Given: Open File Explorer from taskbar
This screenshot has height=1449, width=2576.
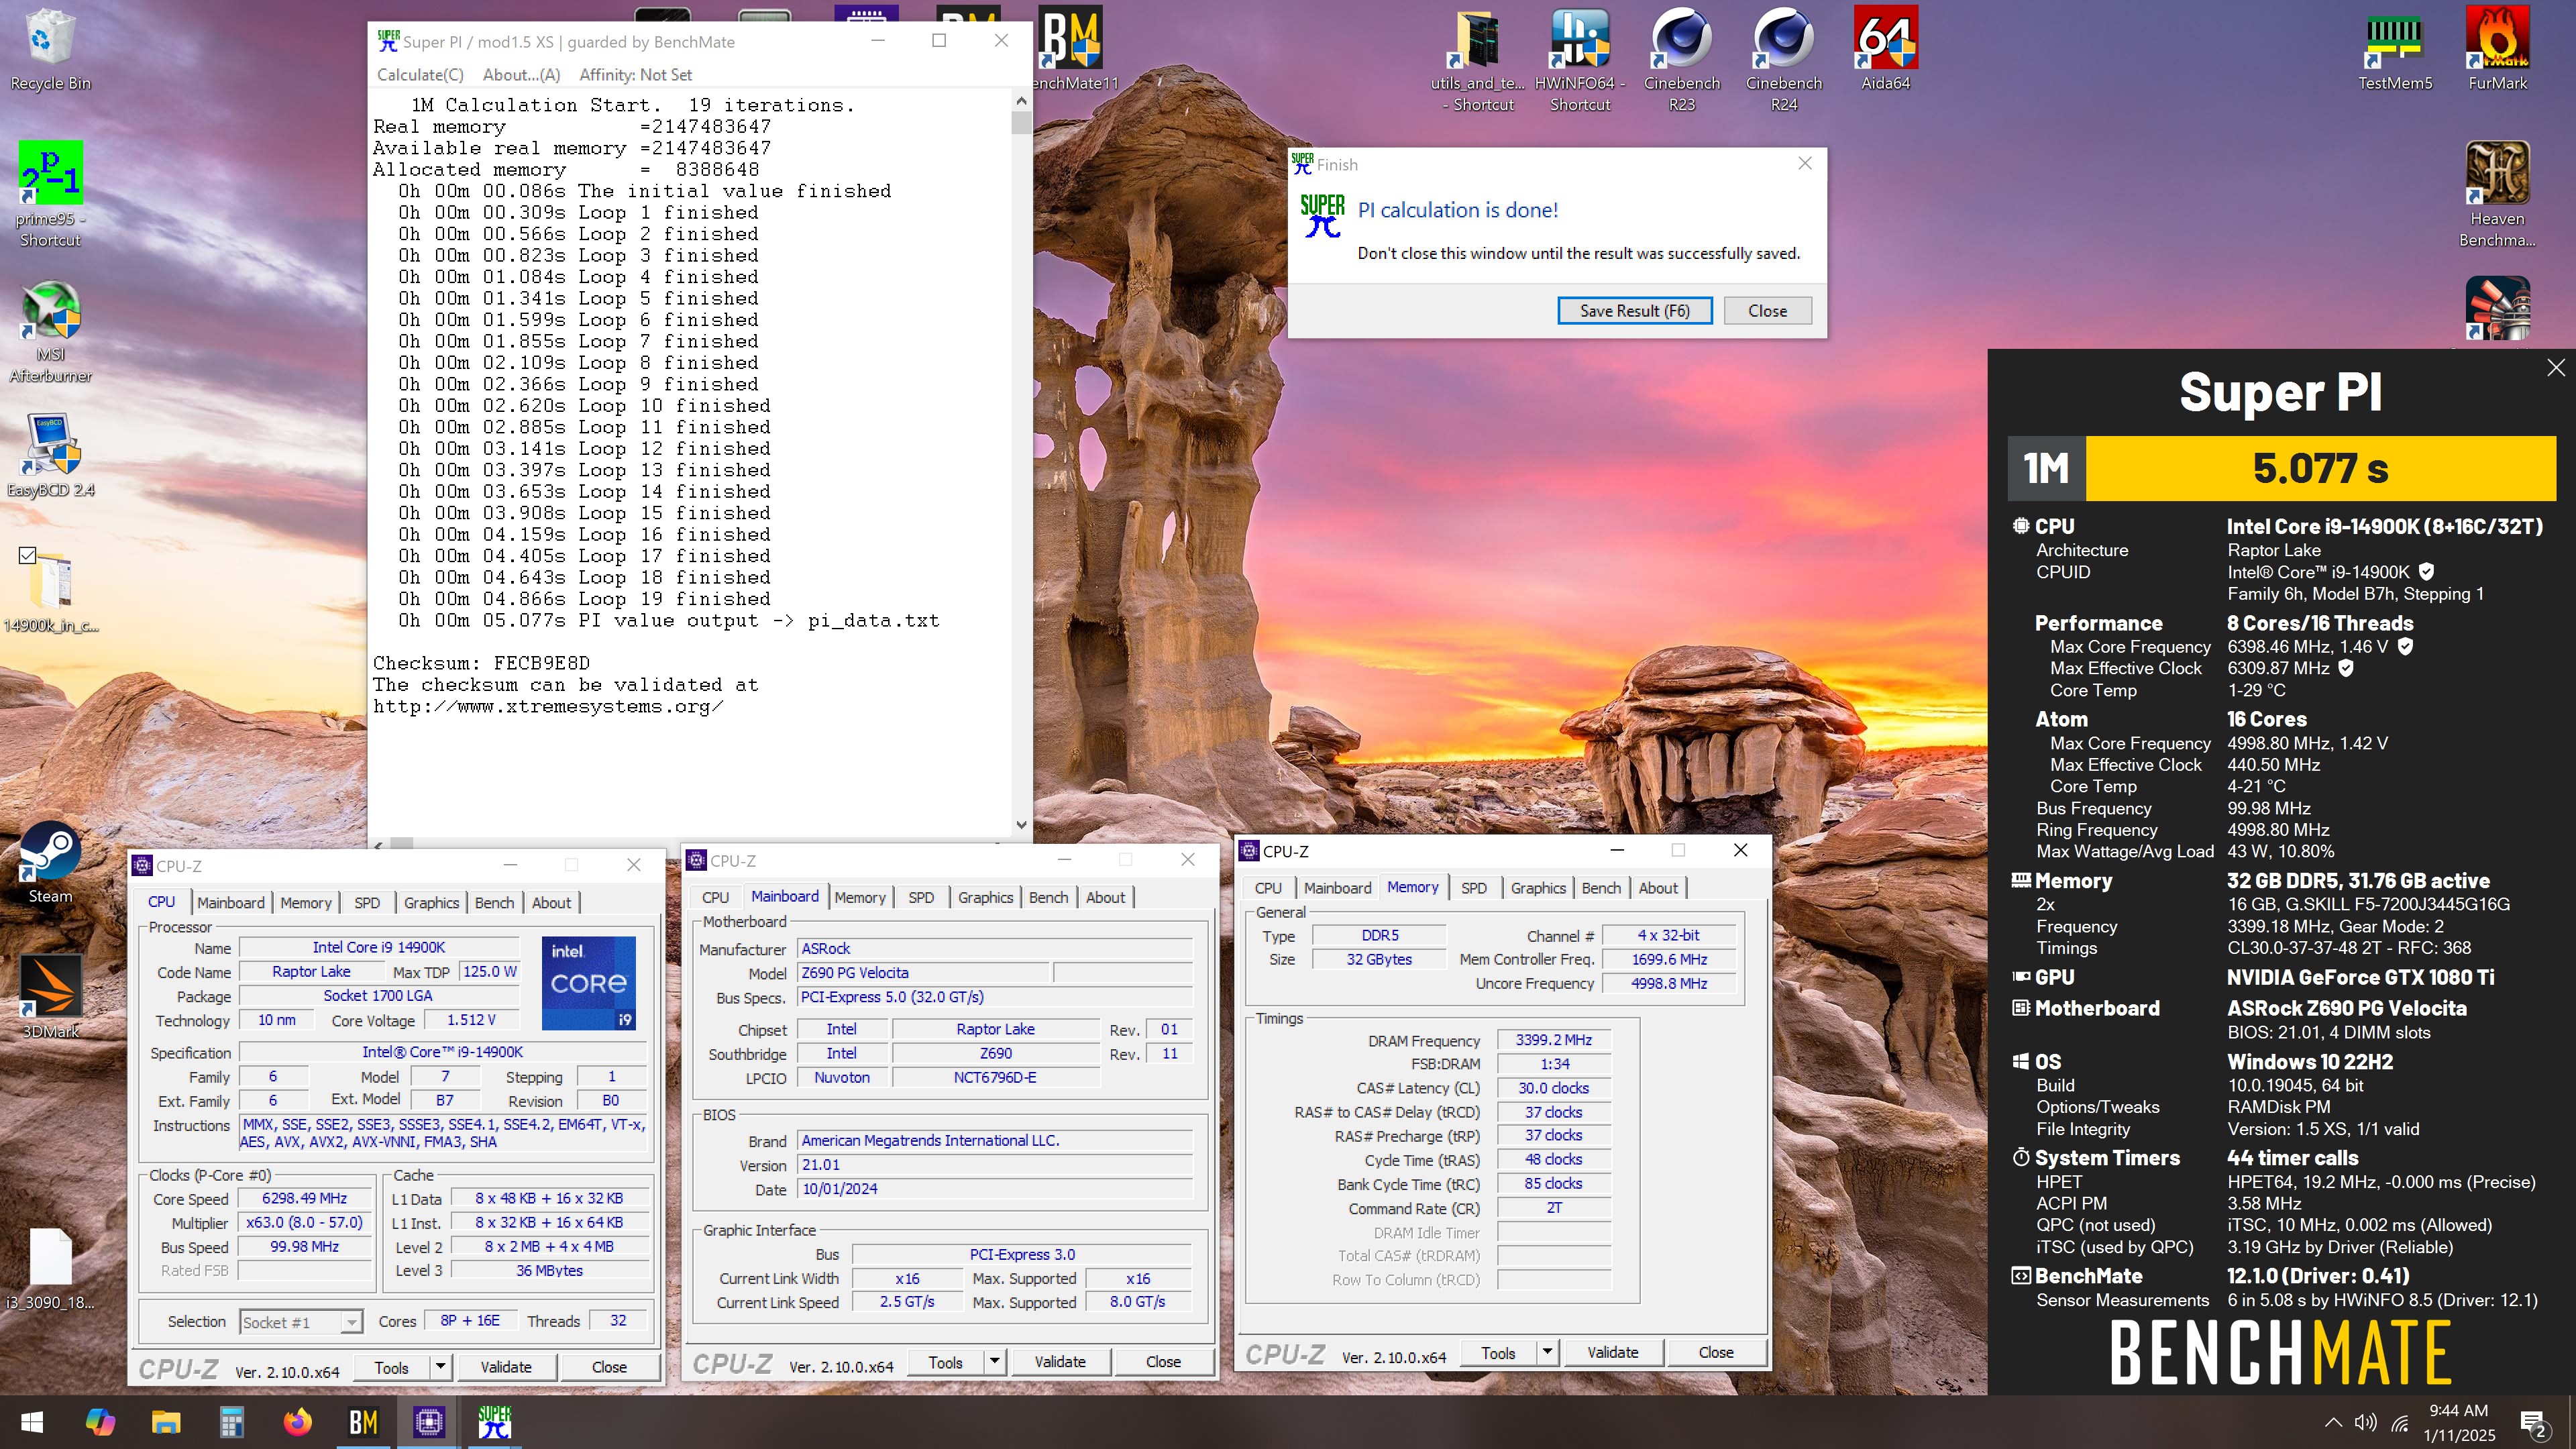Looking at the screenshot, I should pyautogui.click(x=165, y=1421).
